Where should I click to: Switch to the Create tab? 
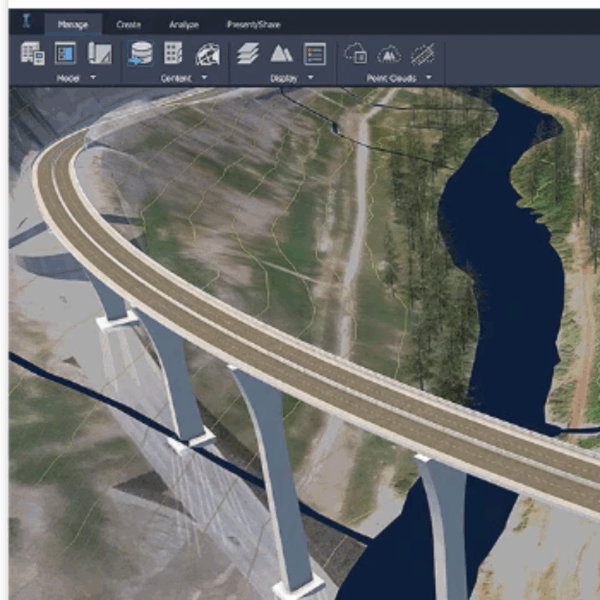click(x=128, y=24)
